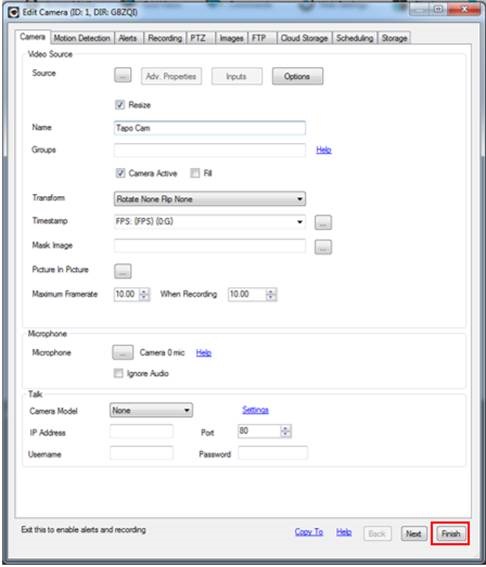This screenshot has width=486, height=567.
Task: Enable the Ignore Audio checkbox
Action: click(118, 373)
